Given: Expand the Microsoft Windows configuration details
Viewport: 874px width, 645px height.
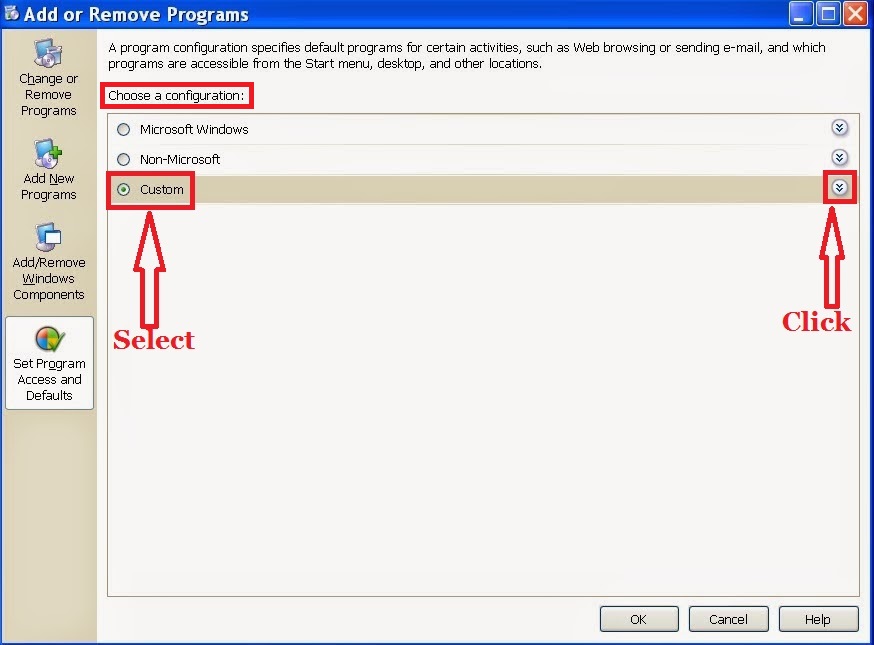Looking at the screenshot, I should [x=839, y=128].
